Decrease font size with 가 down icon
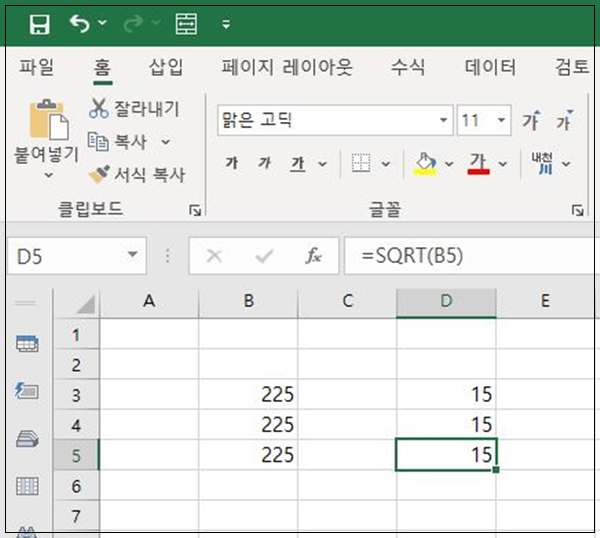 [x=564, y=120]
